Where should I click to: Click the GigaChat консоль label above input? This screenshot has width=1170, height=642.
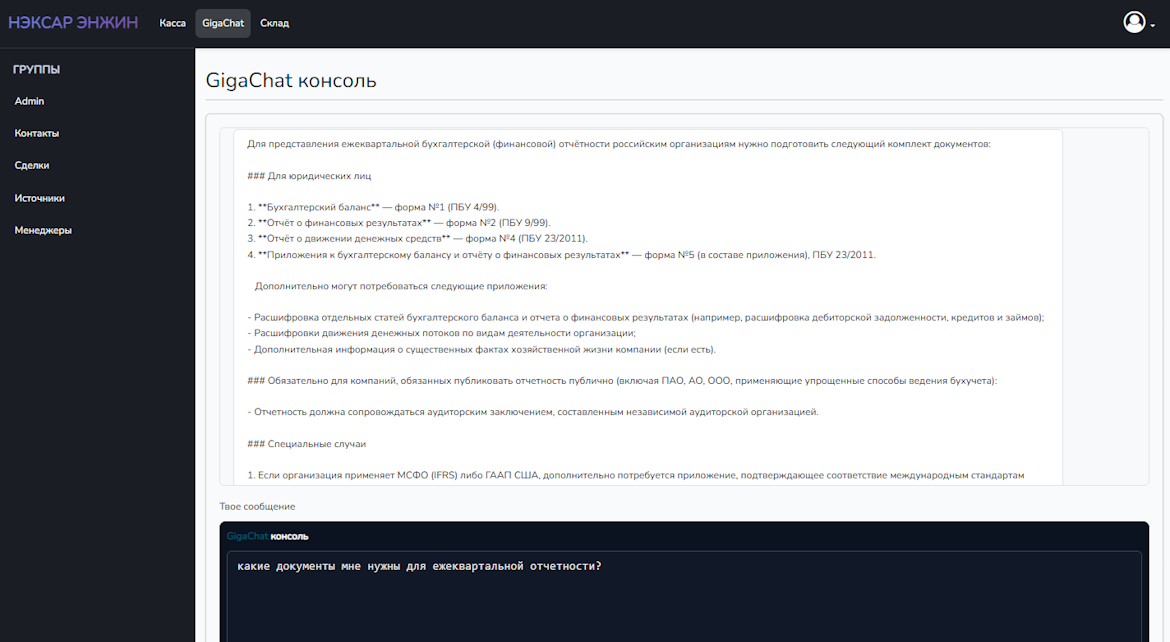point(267,536)
